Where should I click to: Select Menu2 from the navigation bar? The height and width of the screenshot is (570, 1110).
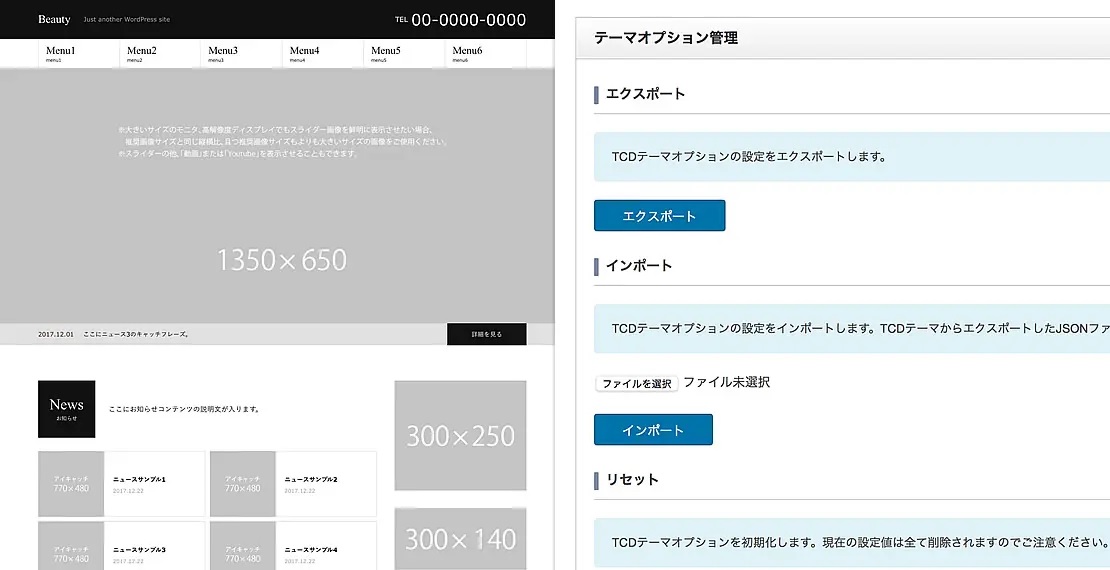142,53
